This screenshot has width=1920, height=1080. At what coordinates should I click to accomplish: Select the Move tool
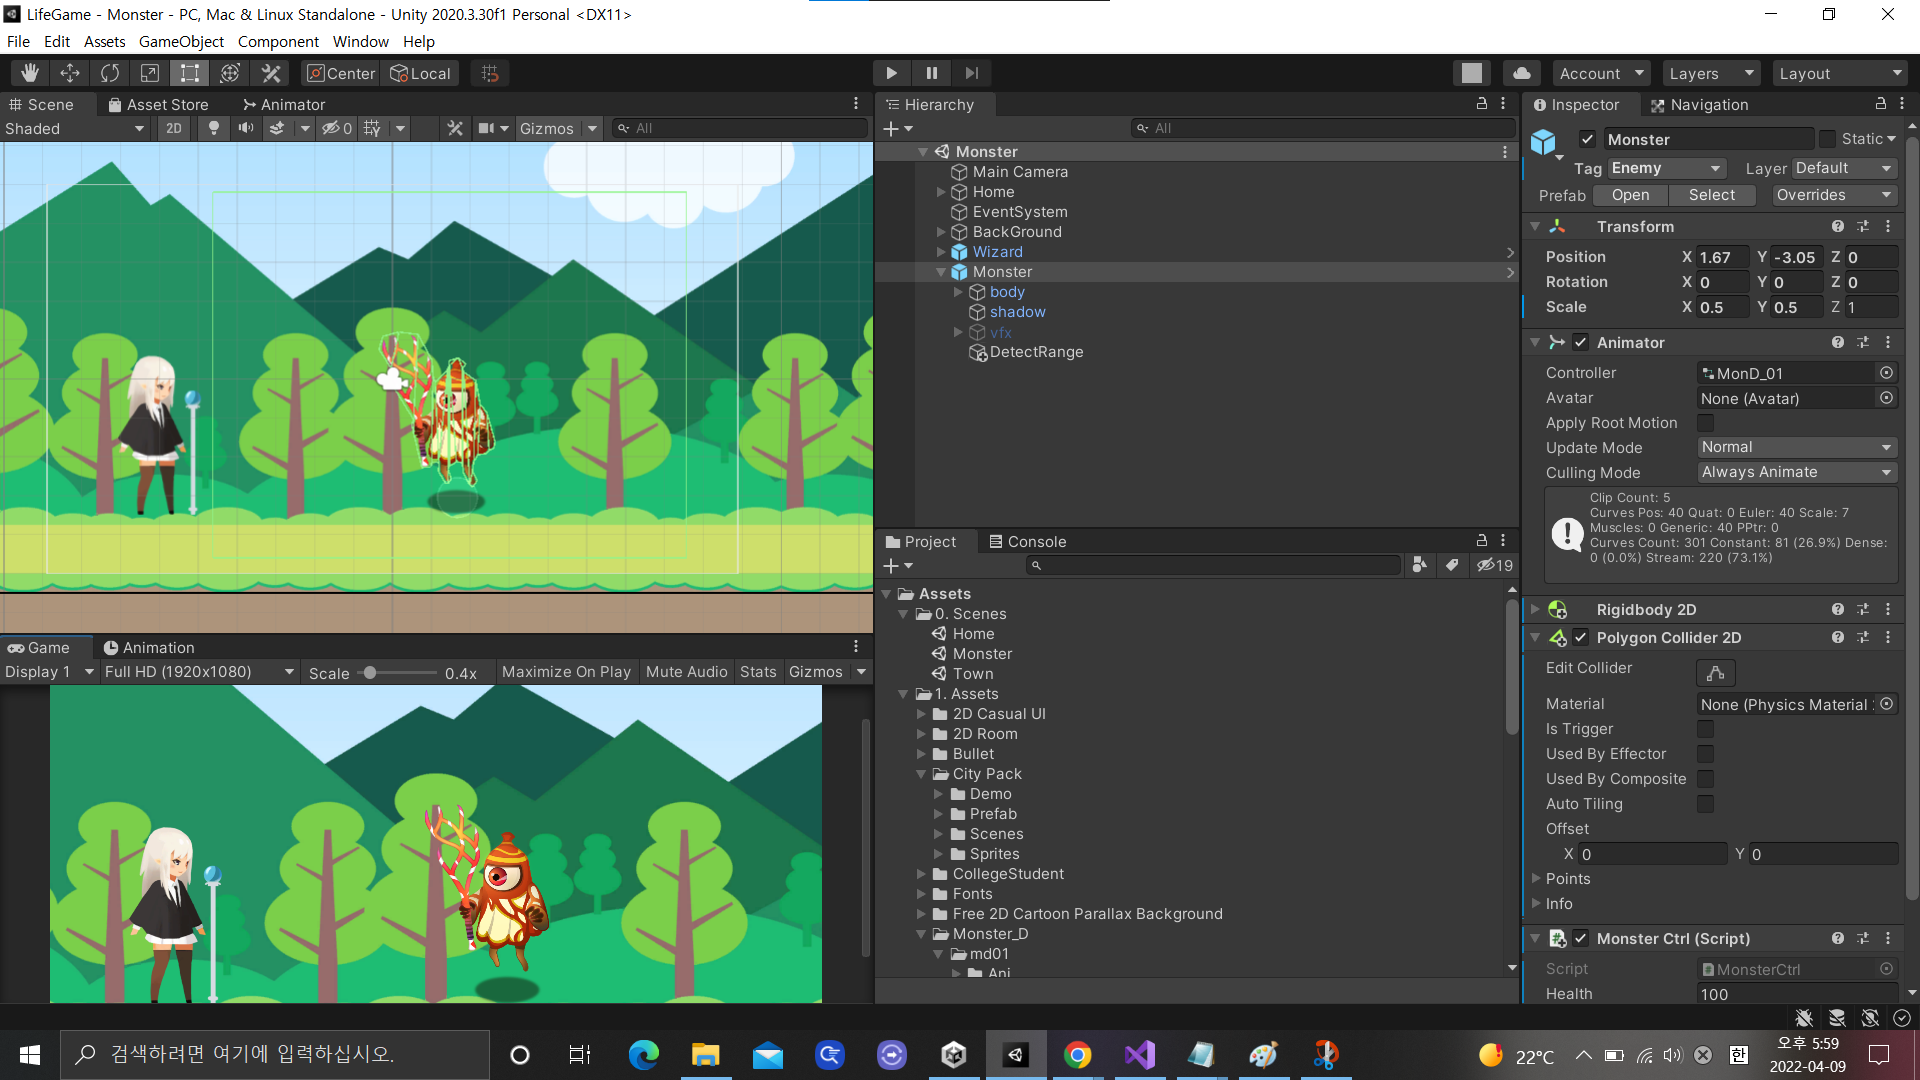[x=69, y=72]
